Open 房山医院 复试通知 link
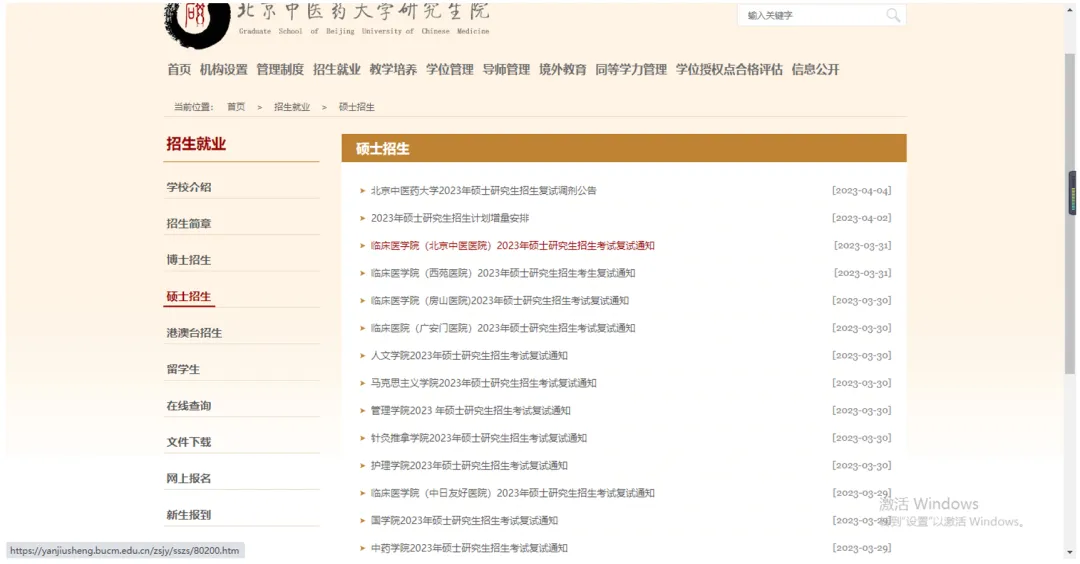Image resolution: width=1080 pixels, height=564 pixels. (x=499, y=301)
